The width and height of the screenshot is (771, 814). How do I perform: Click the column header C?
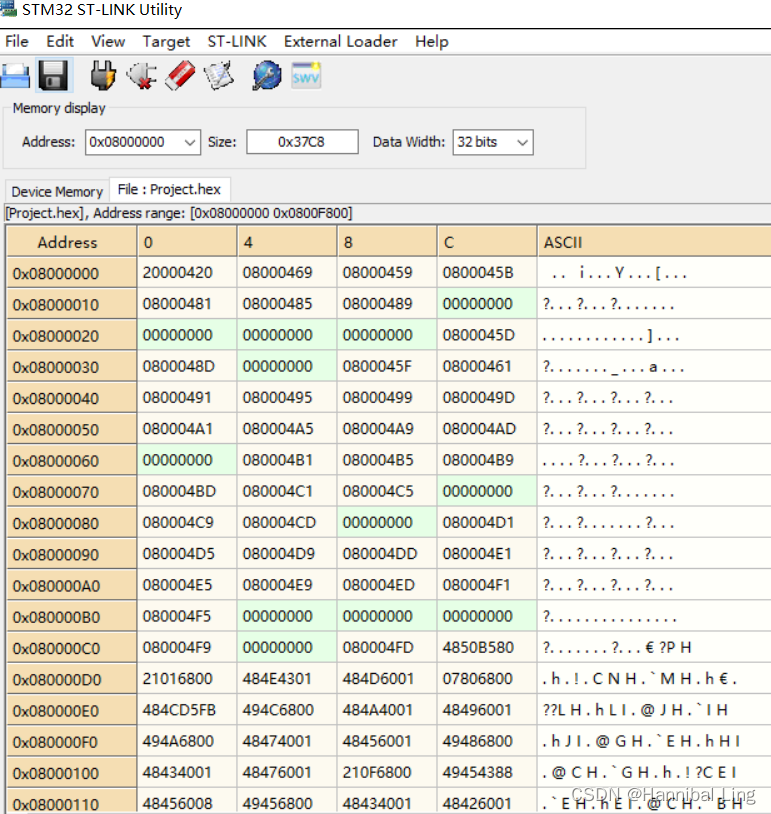pos(487,242)
